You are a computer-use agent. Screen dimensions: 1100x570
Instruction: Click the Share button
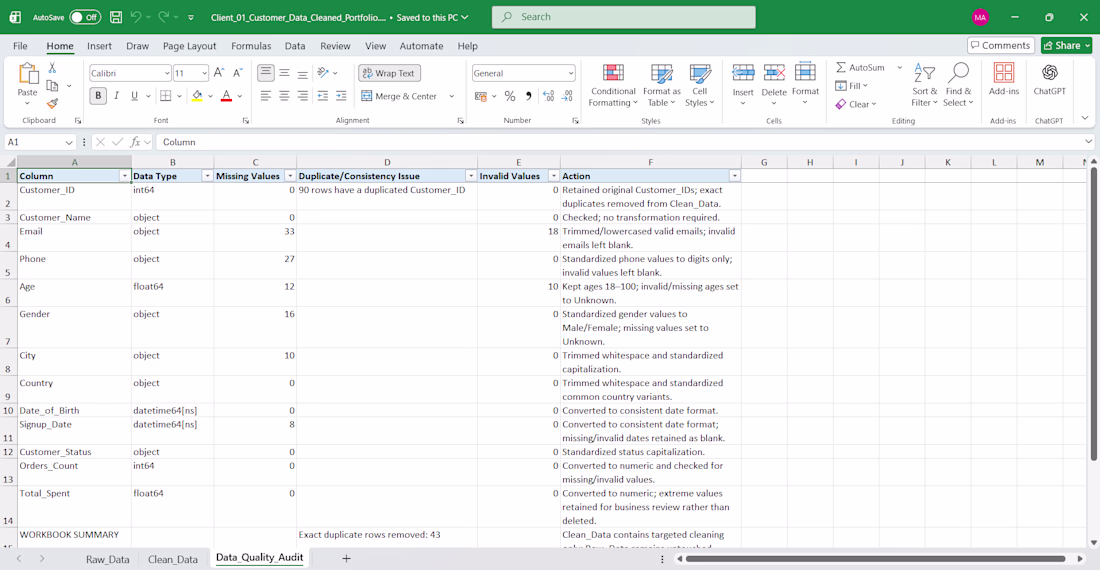point(1066,46)
